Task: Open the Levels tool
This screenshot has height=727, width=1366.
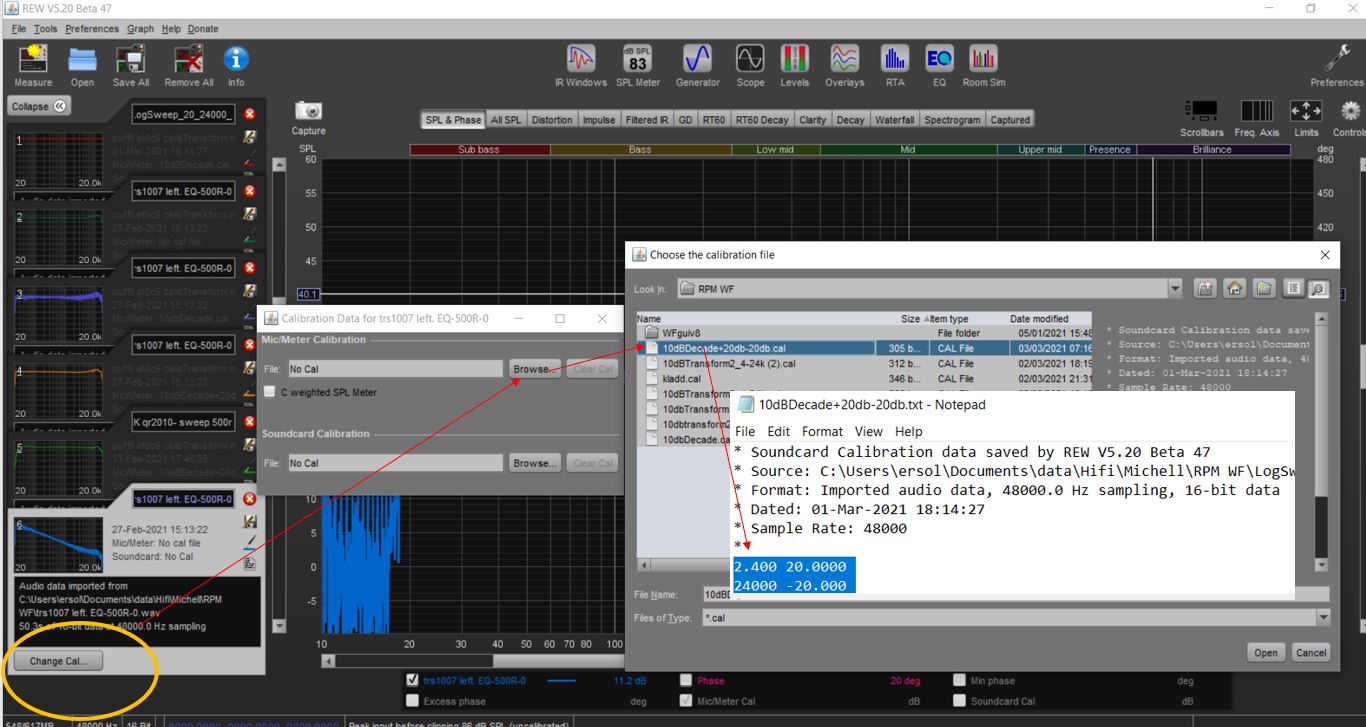Action: point(795,59)
